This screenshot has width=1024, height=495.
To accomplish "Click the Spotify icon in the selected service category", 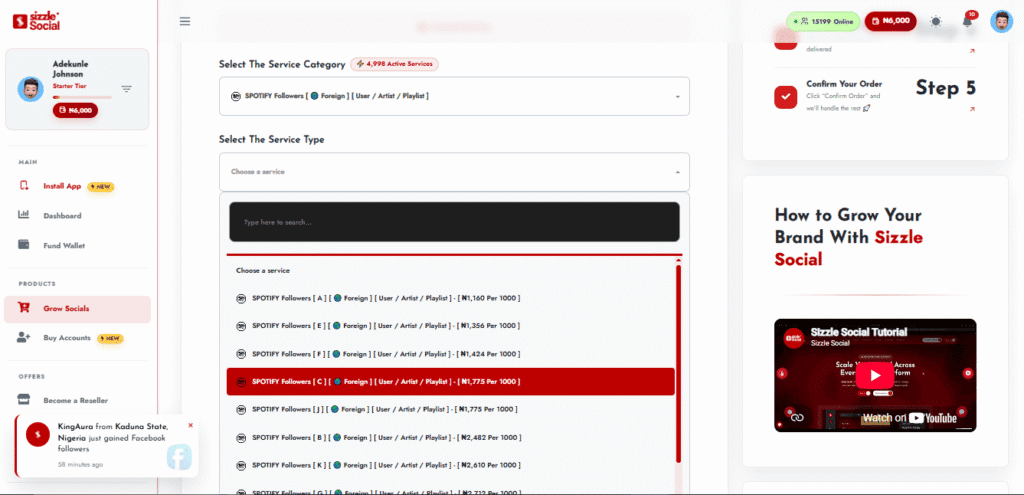I will (x=236, y=96).
